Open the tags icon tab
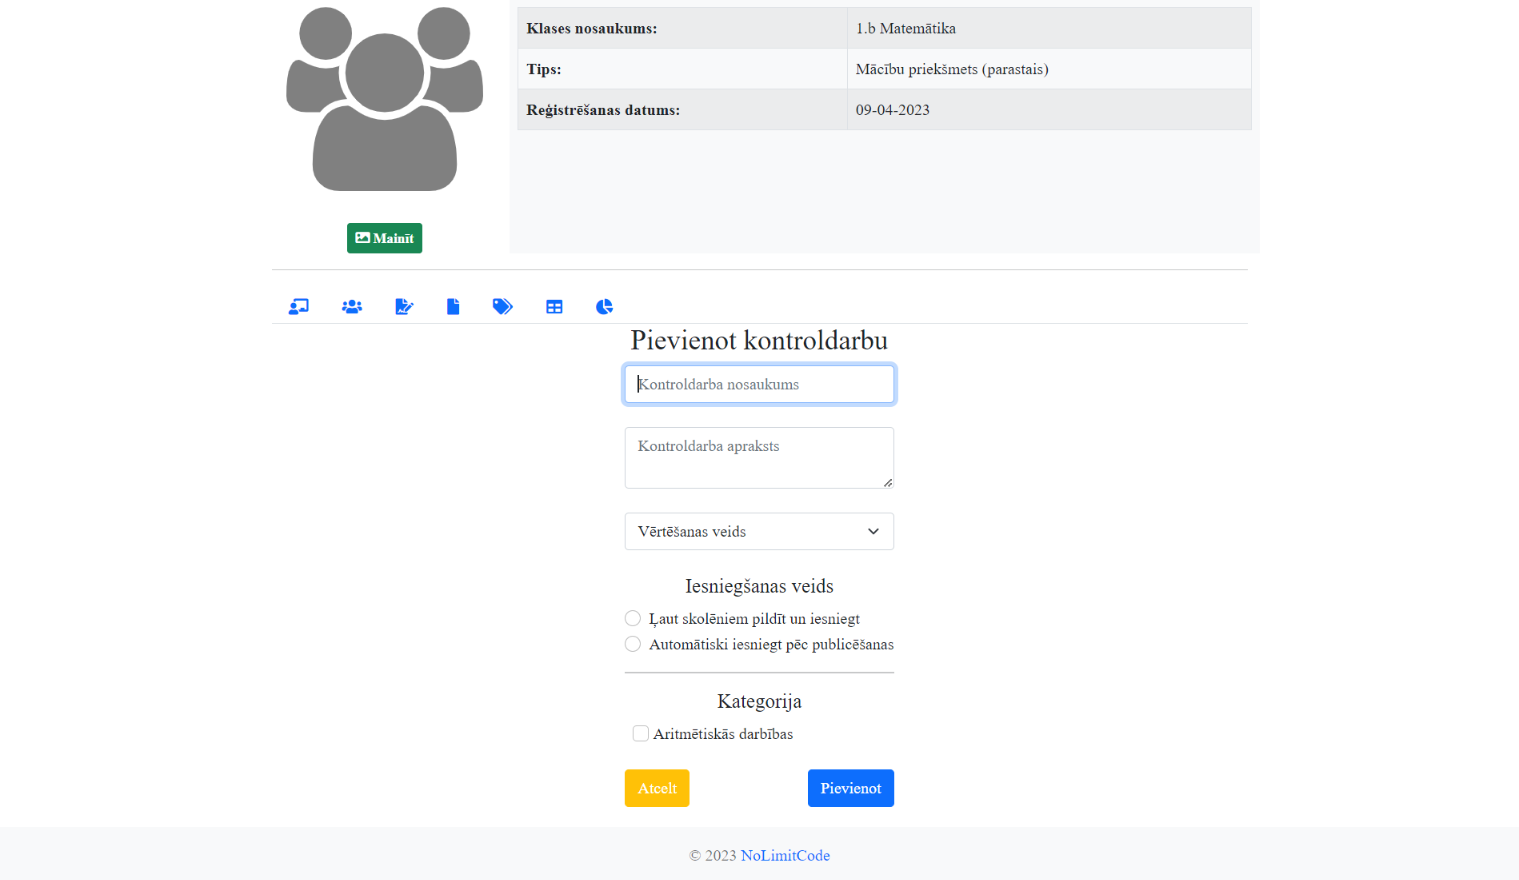Screen dimensions: 1519x880 tap(502, 307)
